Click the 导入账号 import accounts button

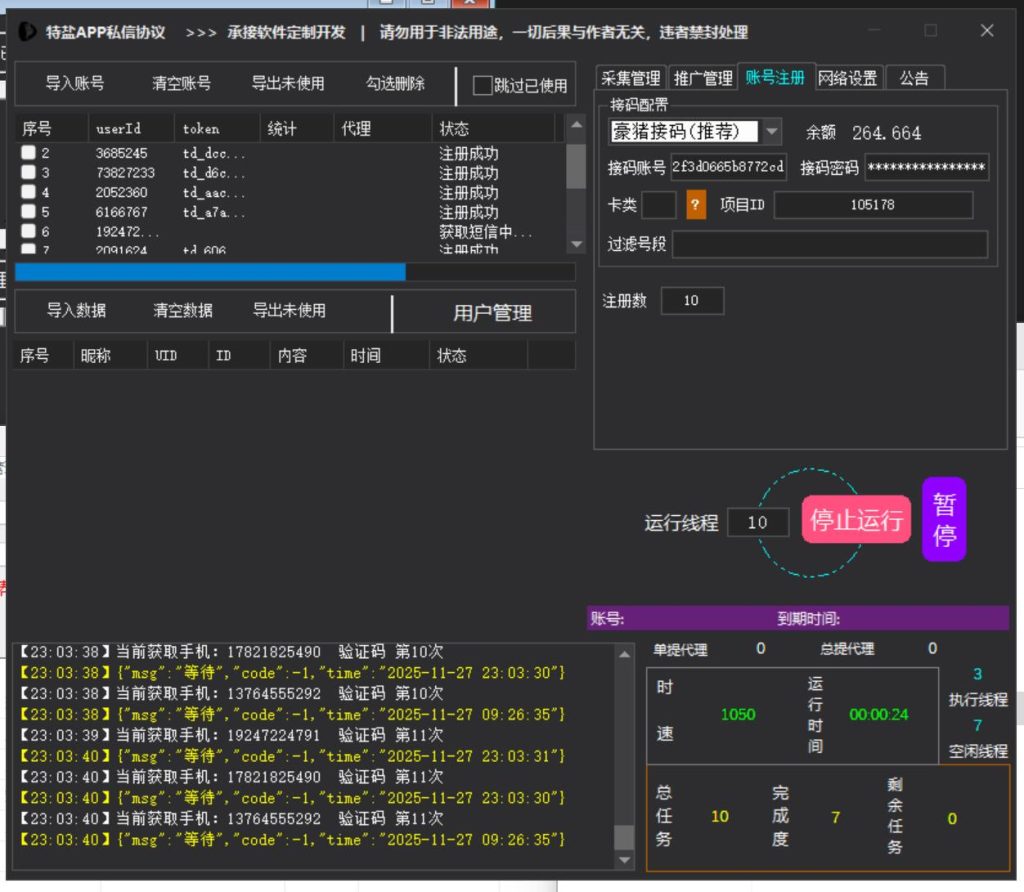coord(75,84)
